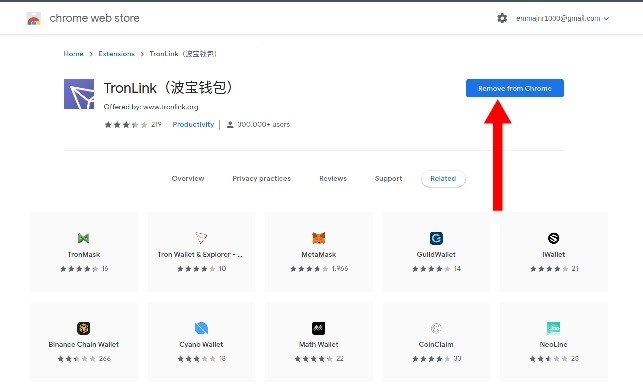This screenshot has width=643, height=387.
Task: Click the CoinClaim icon
Action: [x=436, y=328]
